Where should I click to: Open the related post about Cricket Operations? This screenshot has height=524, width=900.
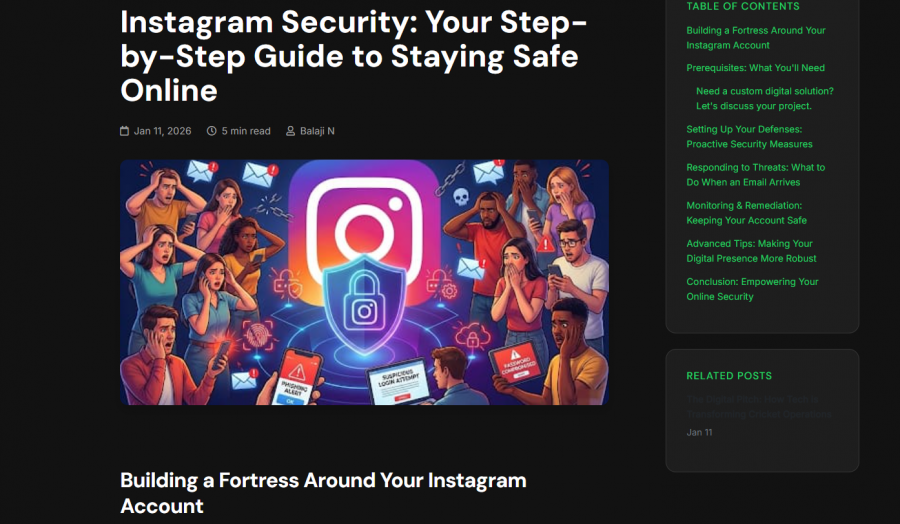point(758,407)
